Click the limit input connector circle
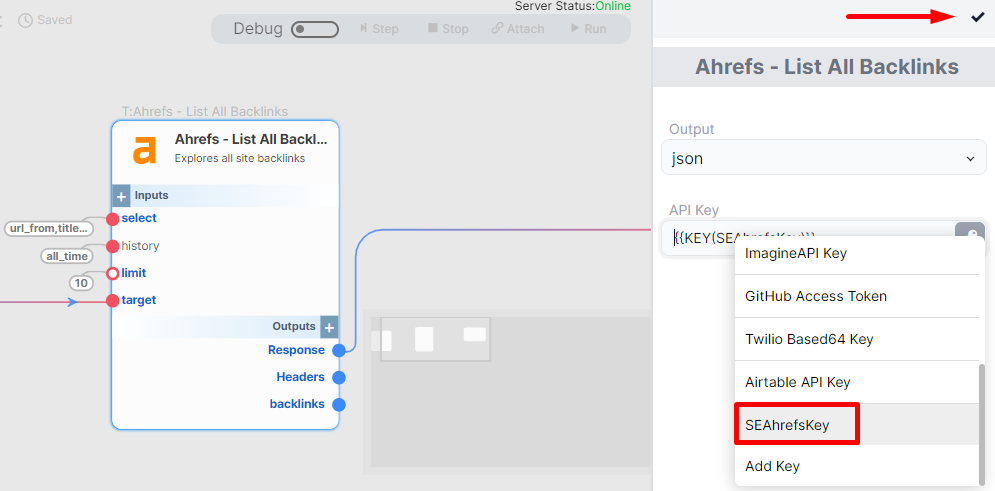 pyautogui.click(x=113, y=273)
